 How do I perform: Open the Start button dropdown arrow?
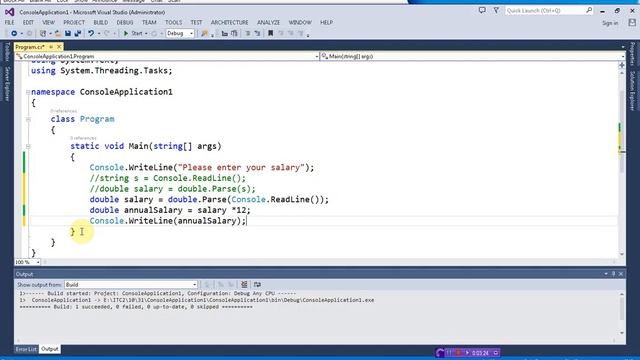146,33
